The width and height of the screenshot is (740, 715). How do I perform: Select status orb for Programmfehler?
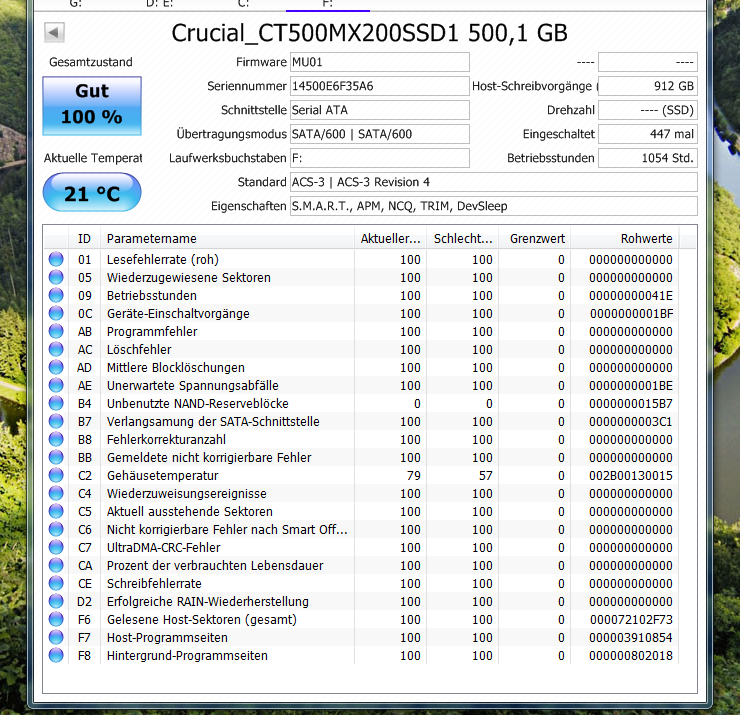click(56, 331)
